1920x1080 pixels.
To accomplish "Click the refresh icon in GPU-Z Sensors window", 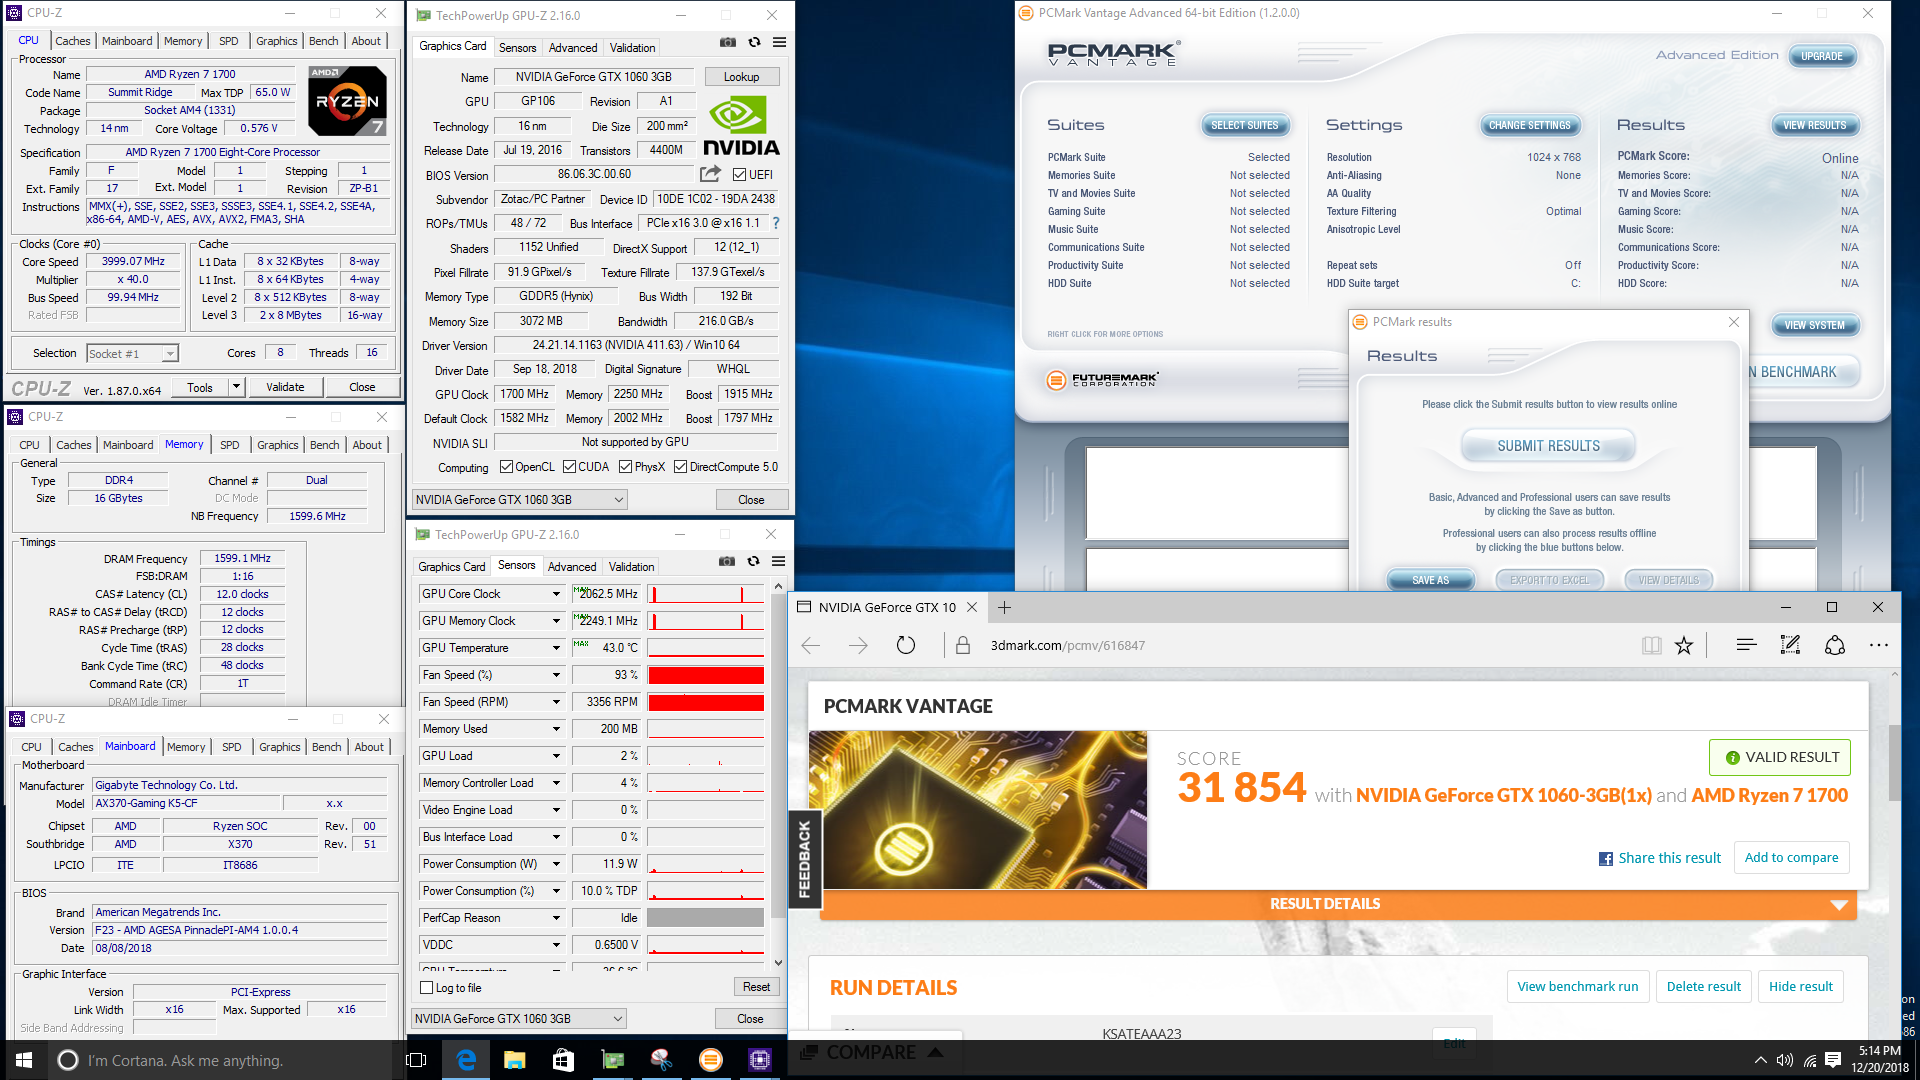I will click(x=754, y=561).
